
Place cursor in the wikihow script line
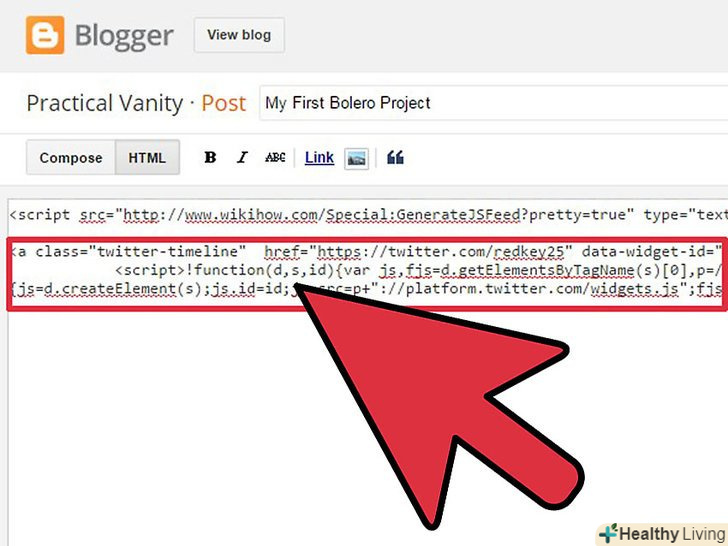point(368,215)
